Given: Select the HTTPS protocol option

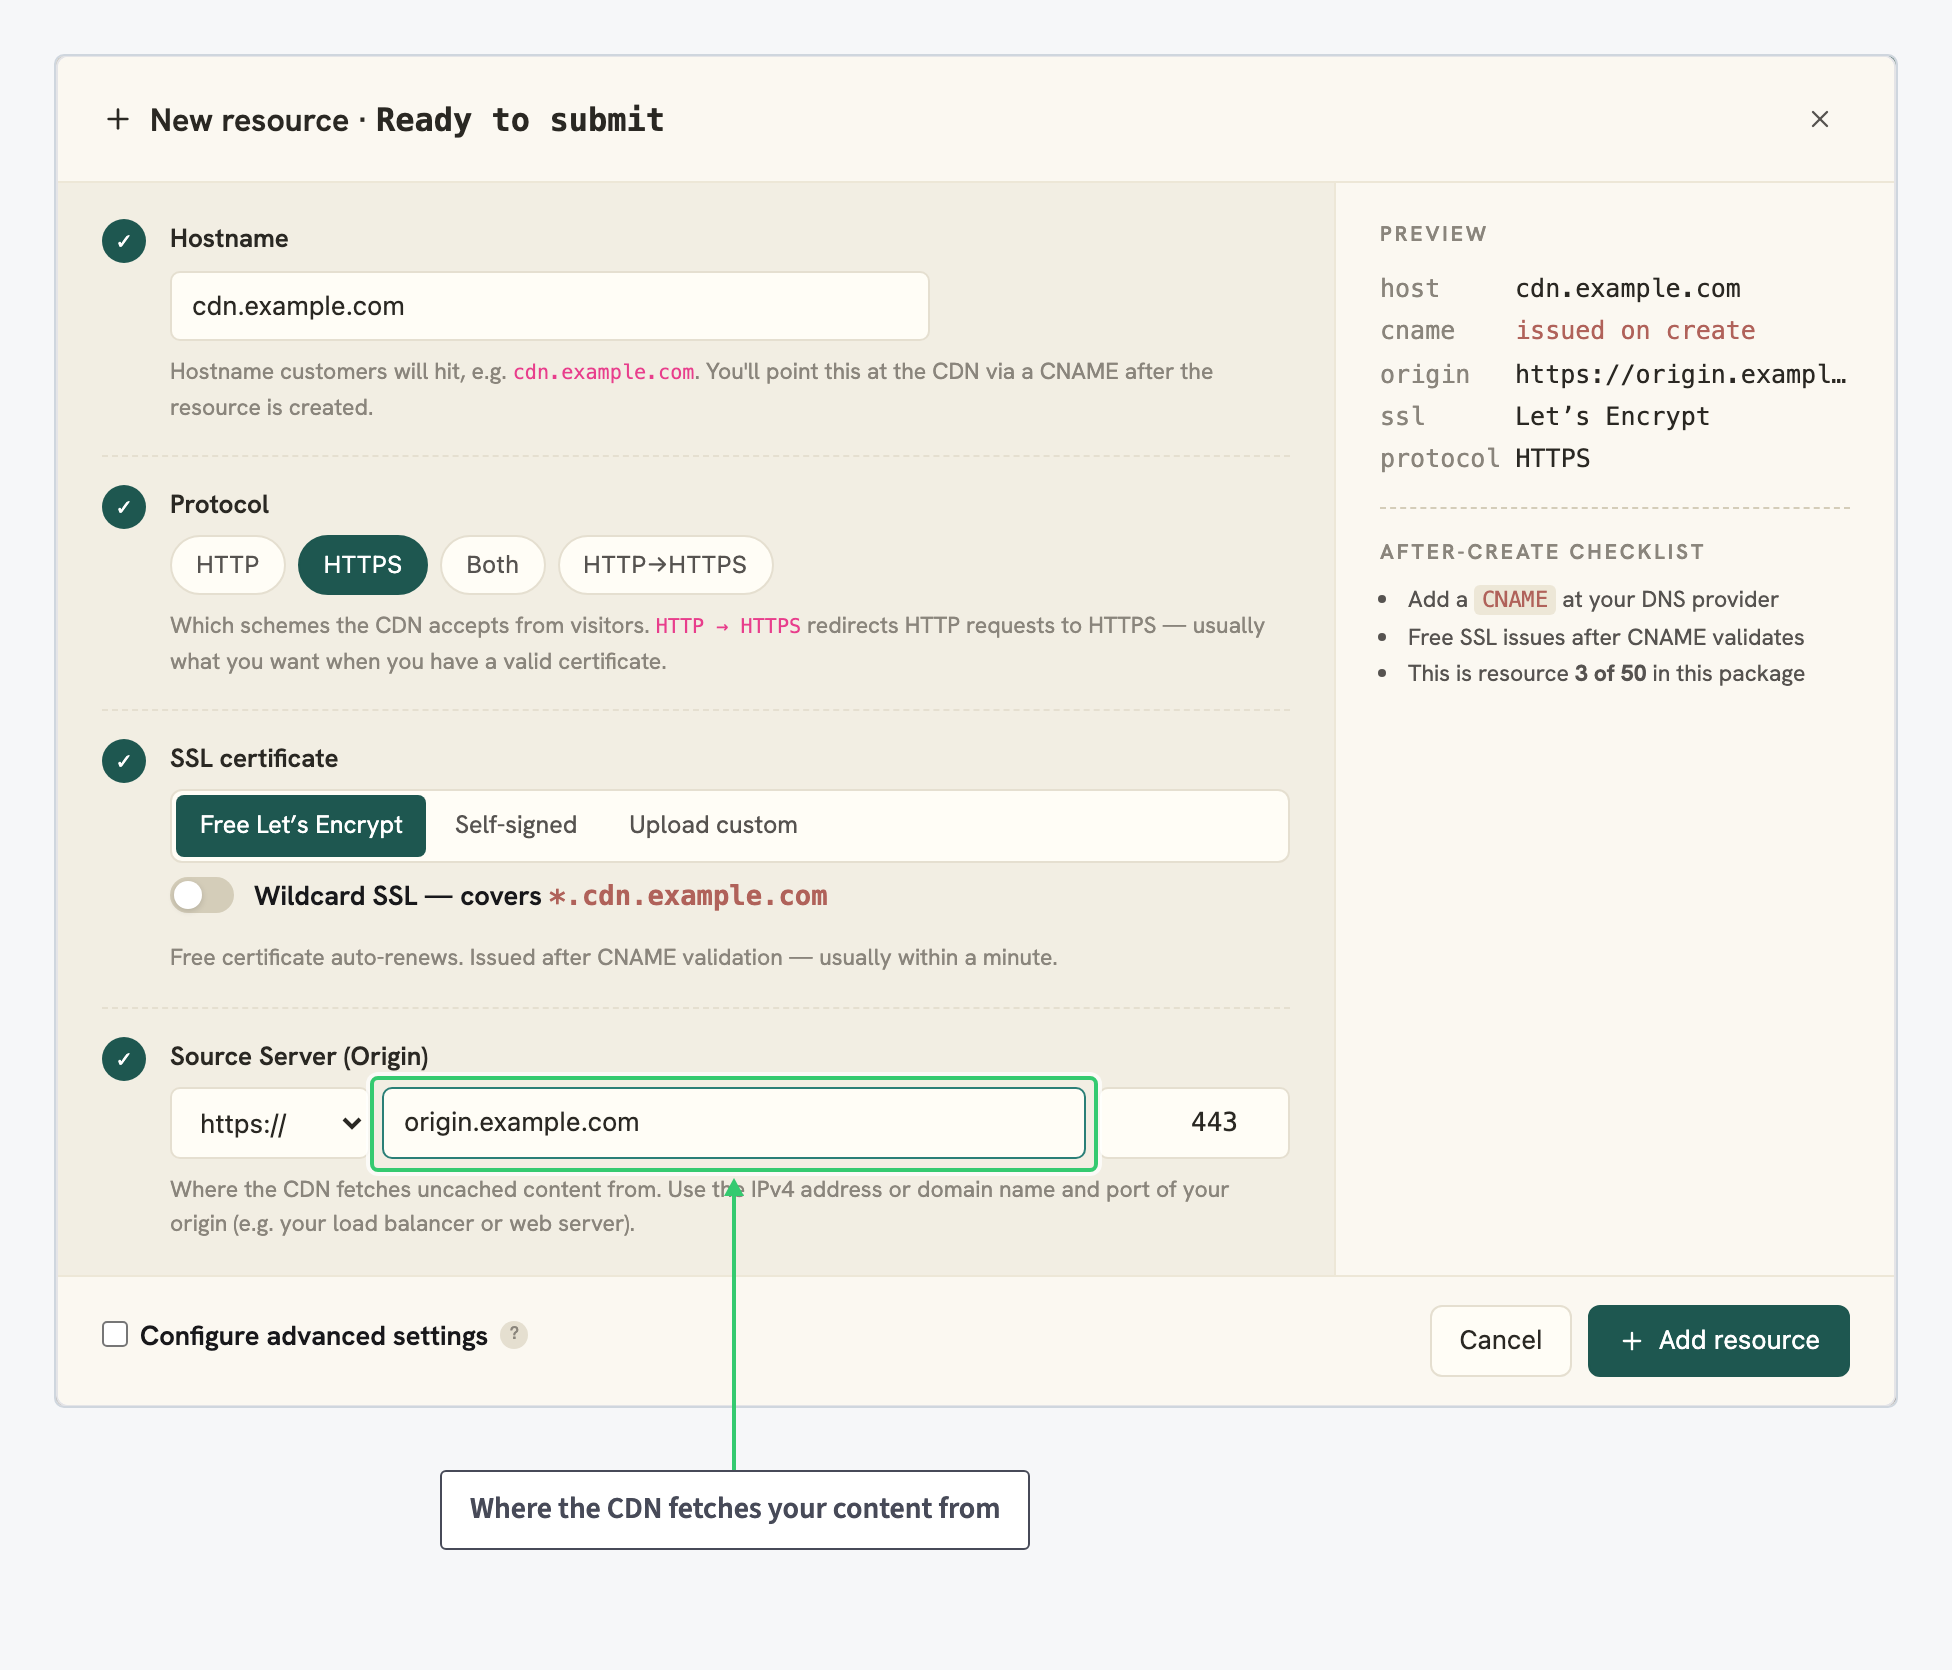Looking at the screenshot, I should tap(362, 565).
